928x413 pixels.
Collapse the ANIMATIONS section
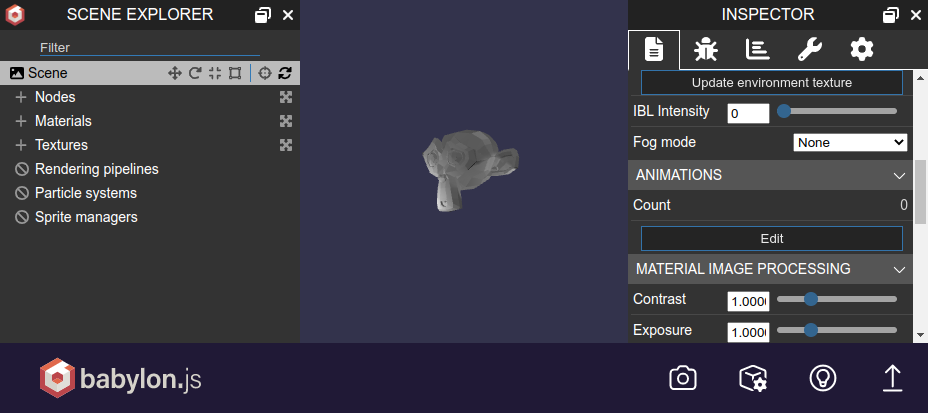pyautogui.click(x=771, y=175)
